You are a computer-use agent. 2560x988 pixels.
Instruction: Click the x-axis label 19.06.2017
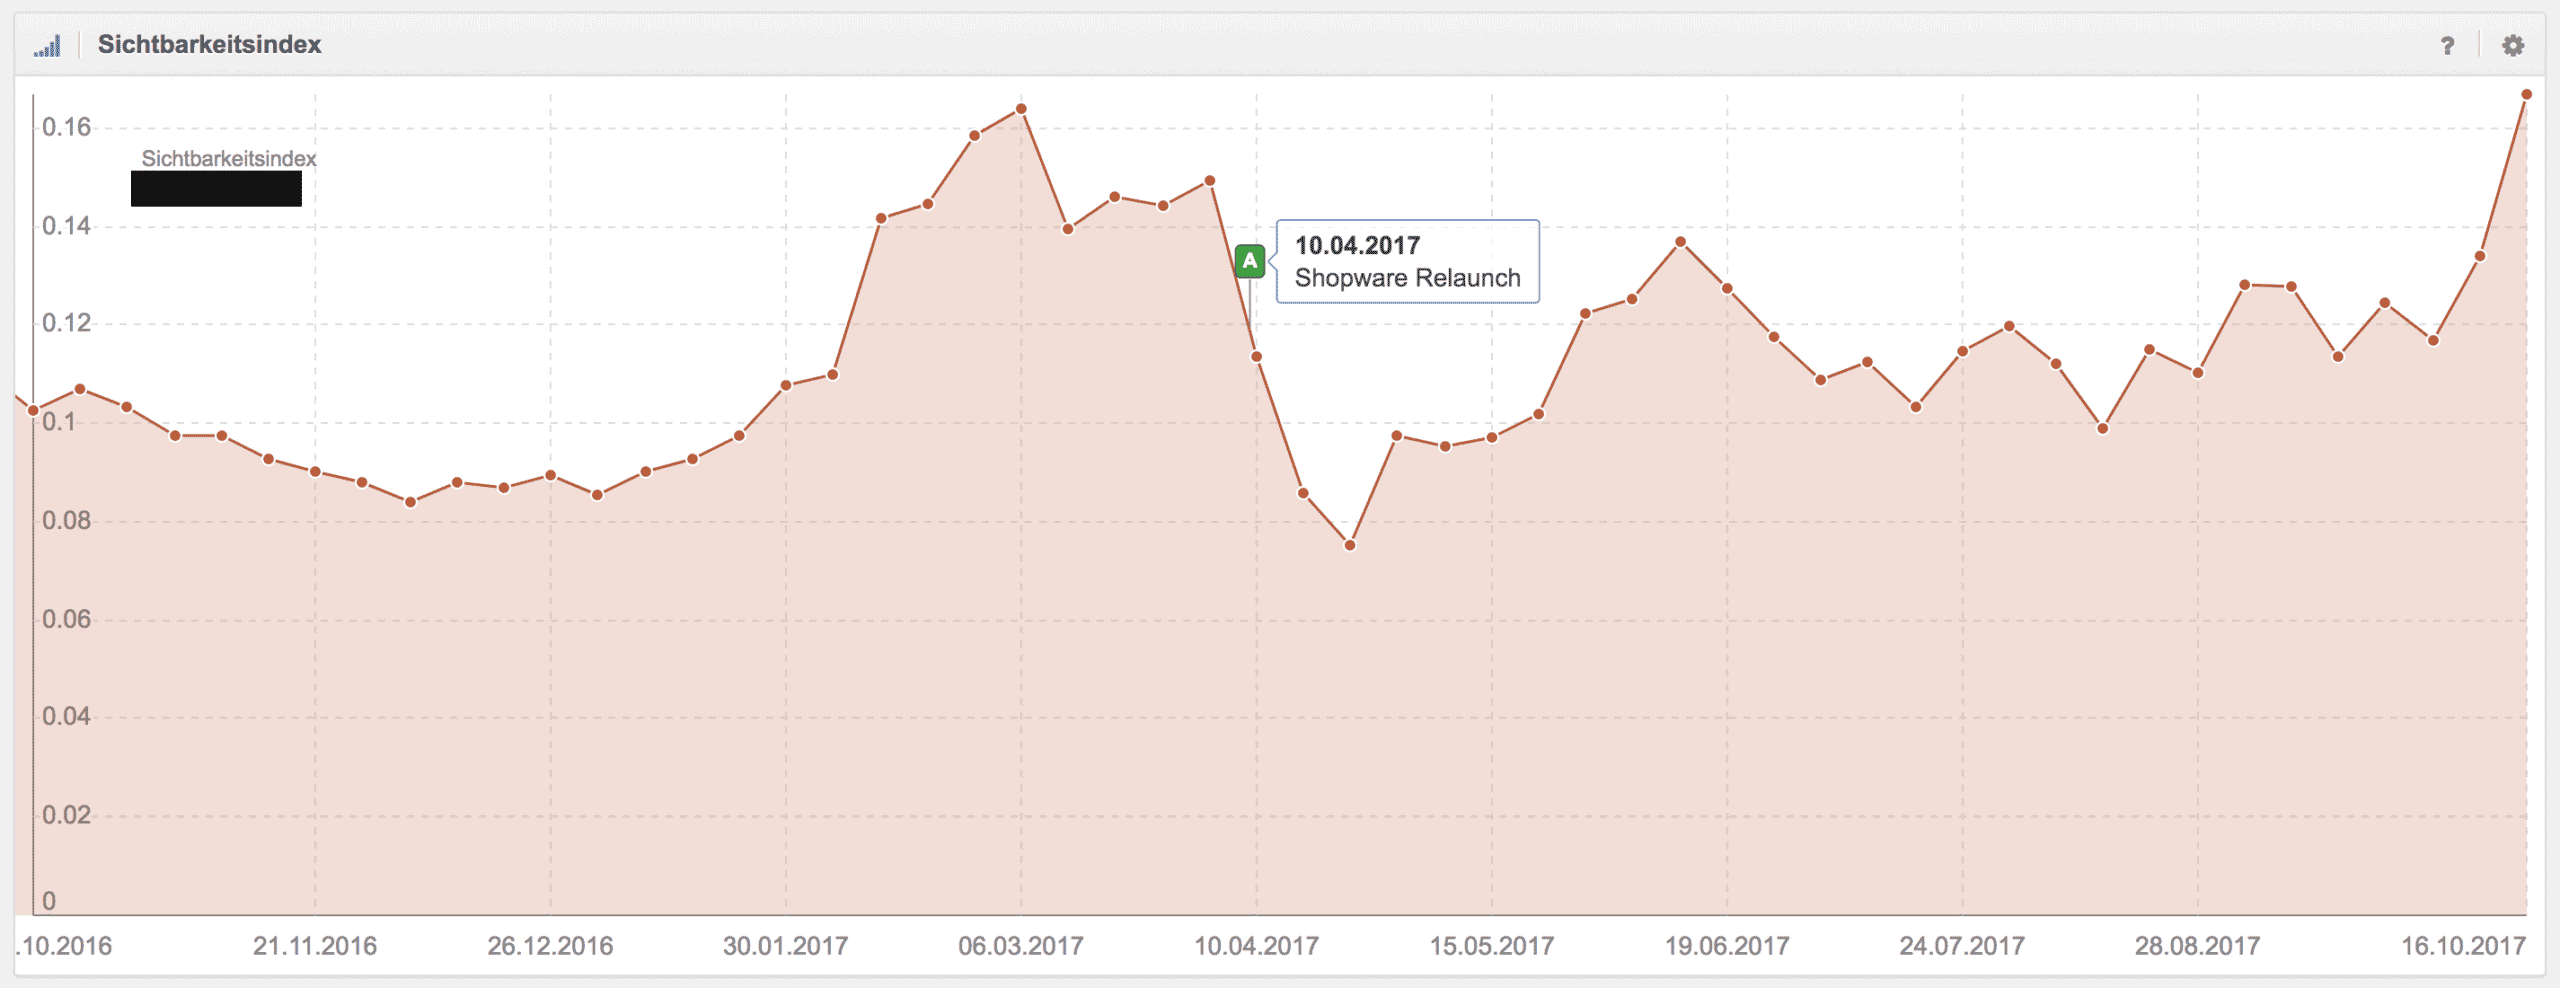tap(1727, 946)
